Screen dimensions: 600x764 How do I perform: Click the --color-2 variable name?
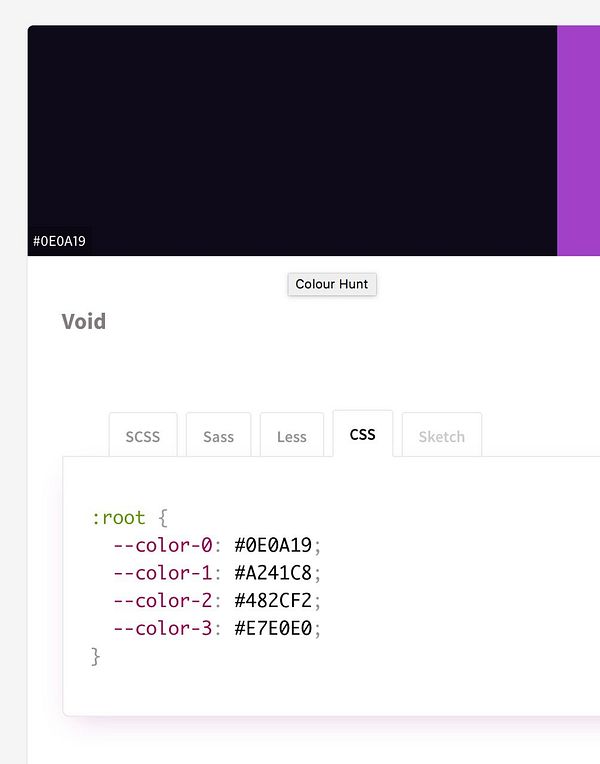pos(163,600)
